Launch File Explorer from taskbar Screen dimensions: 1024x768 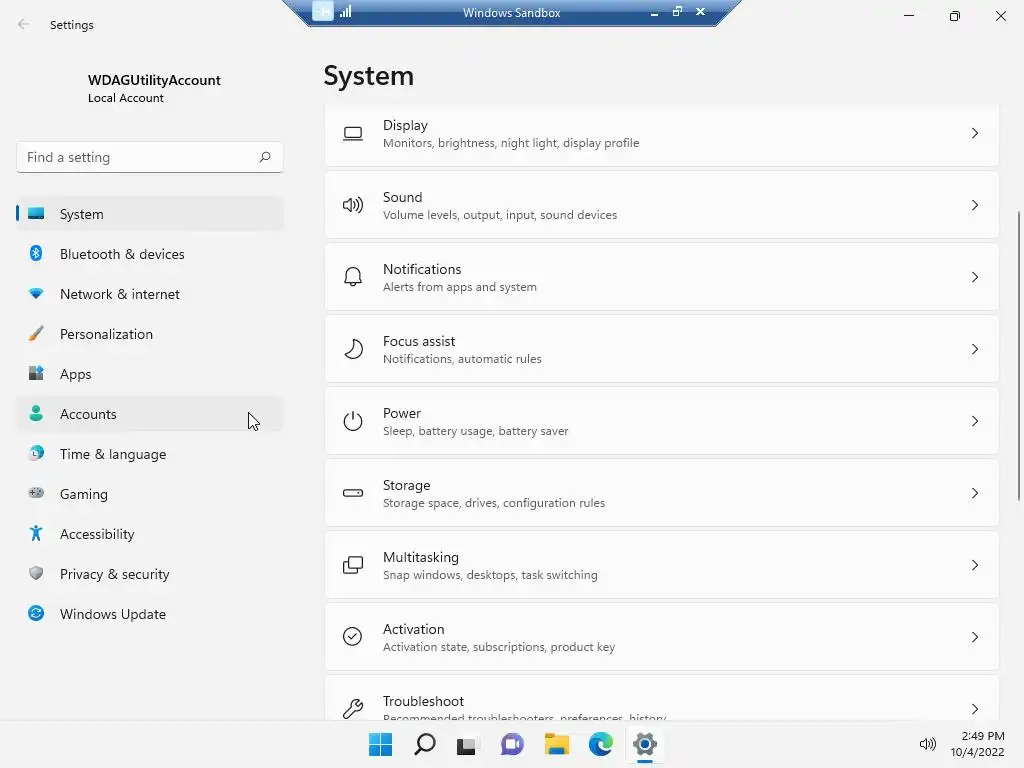[556, 744]
